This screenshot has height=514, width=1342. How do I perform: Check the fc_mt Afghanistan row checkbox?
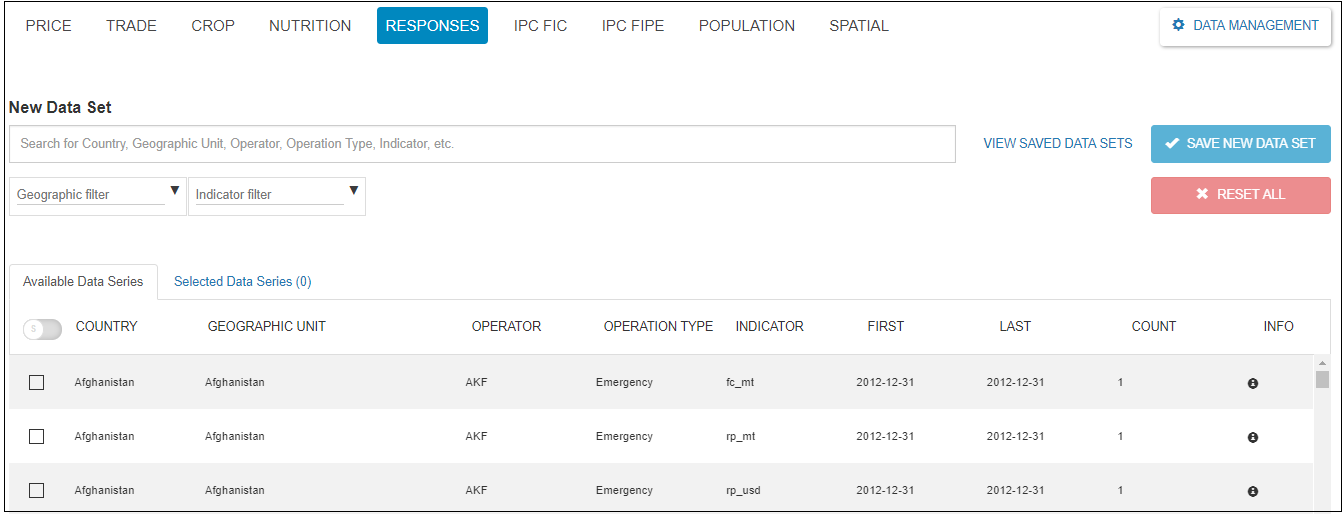(x=37, y=383)
